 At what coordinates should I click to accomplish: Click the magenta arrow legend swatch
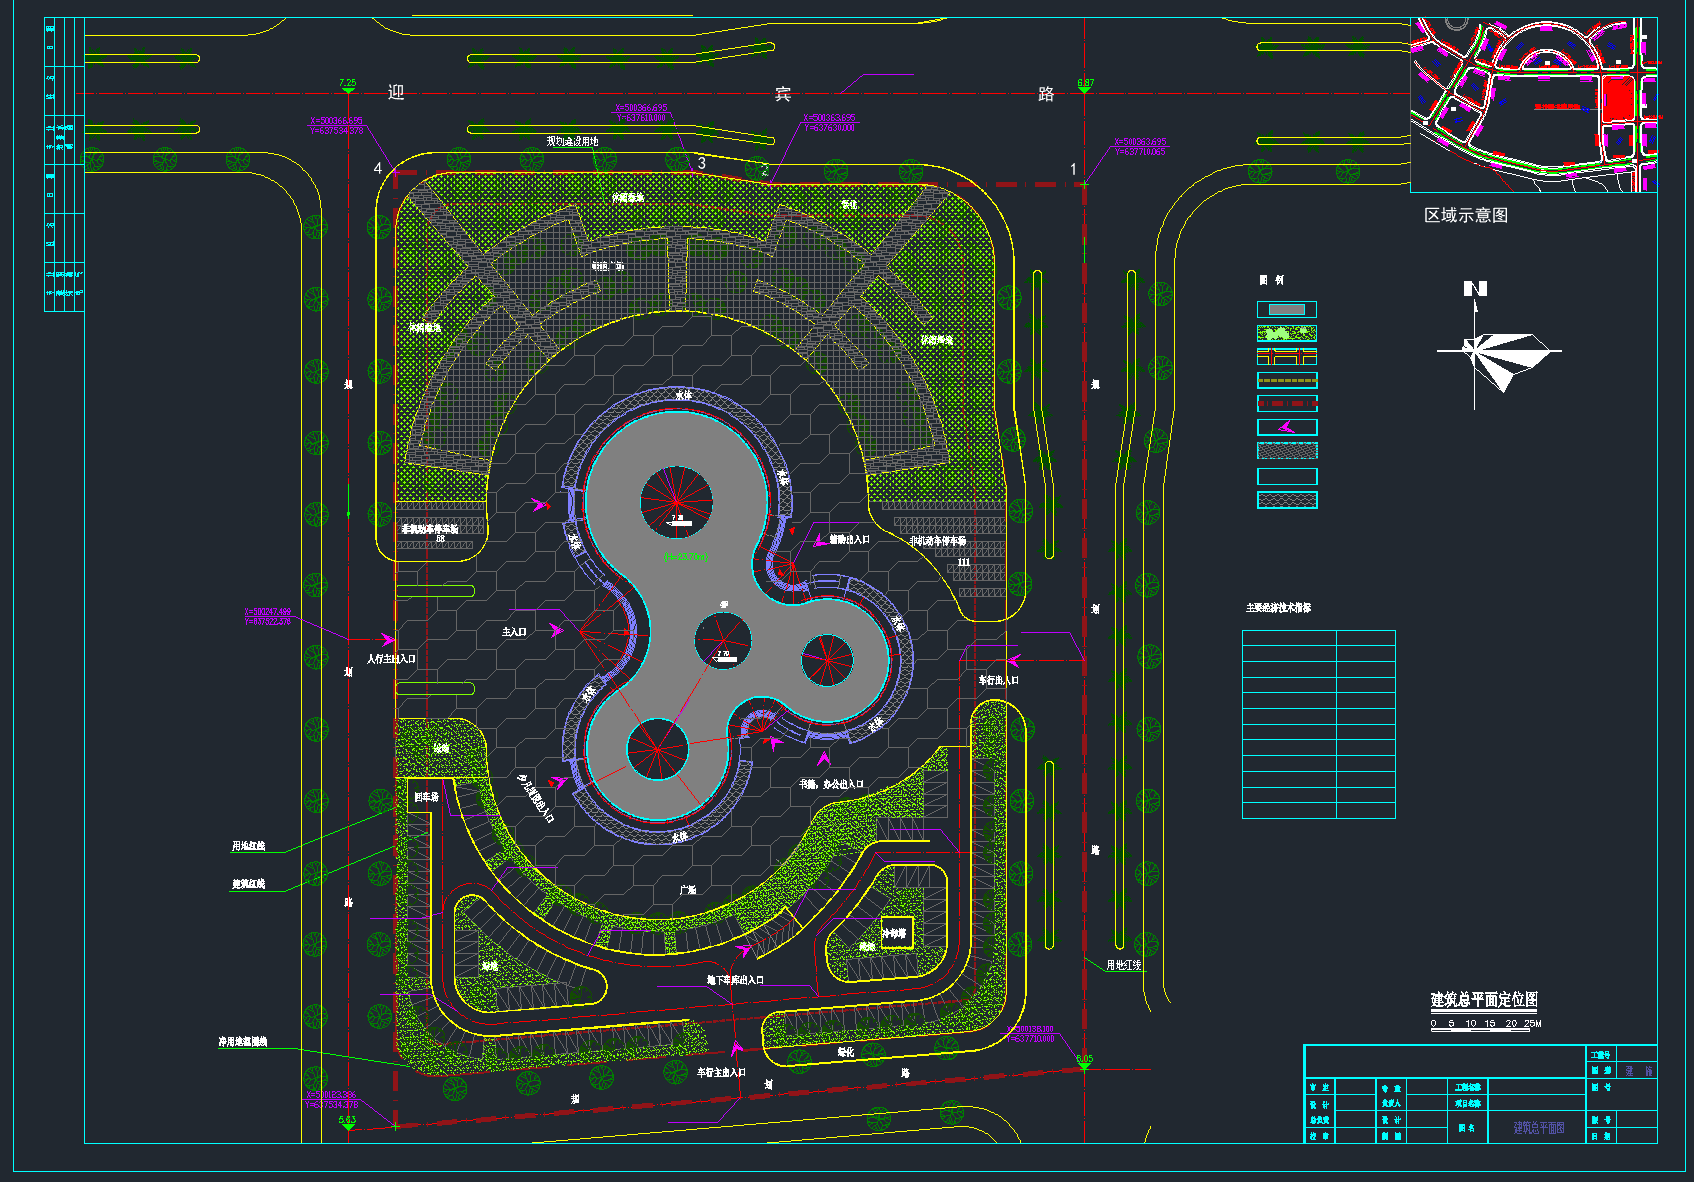click(1287, 427)
